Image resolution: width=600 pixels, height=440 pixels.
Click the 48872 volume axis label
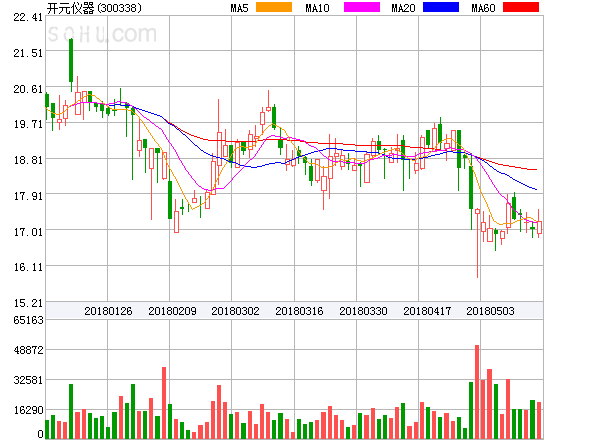[29, 350]
